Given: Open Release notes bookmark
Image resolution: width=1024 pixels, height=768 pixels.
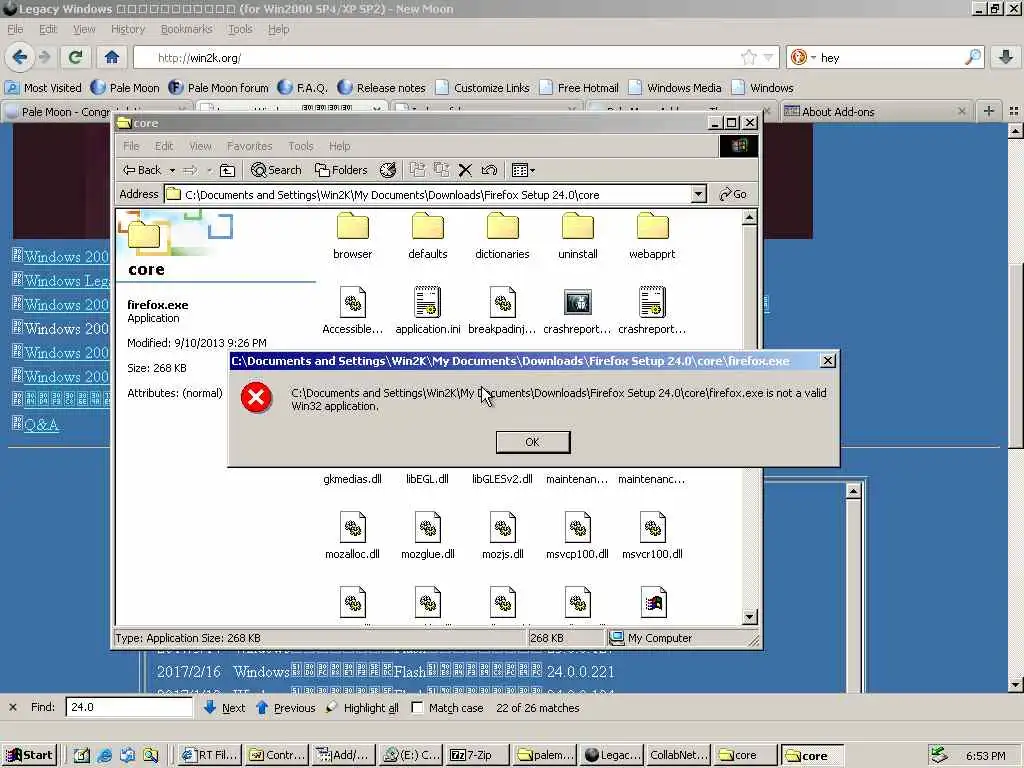Looking at the screenshot, I should pyautogui.click(x=381, y=88).
